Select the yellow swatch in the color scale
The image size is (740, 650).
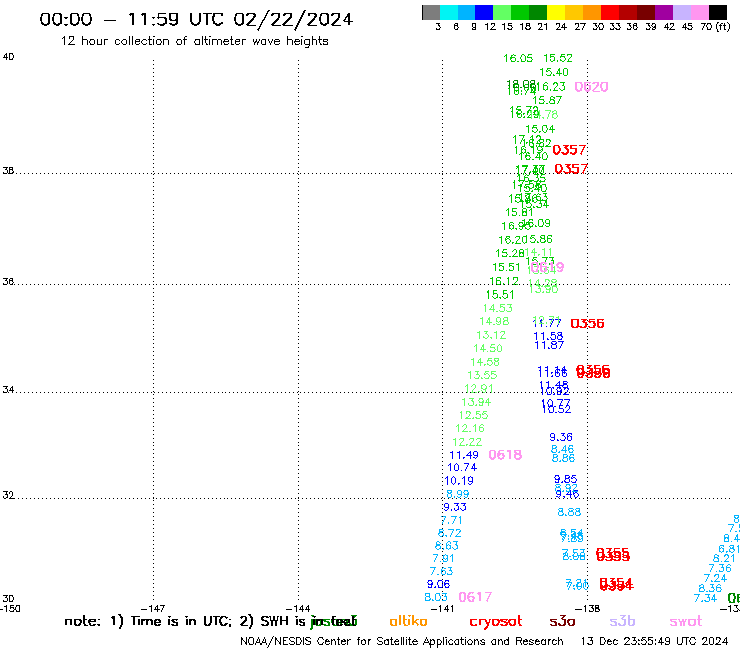pyautogui.click(x=556, y=12)
